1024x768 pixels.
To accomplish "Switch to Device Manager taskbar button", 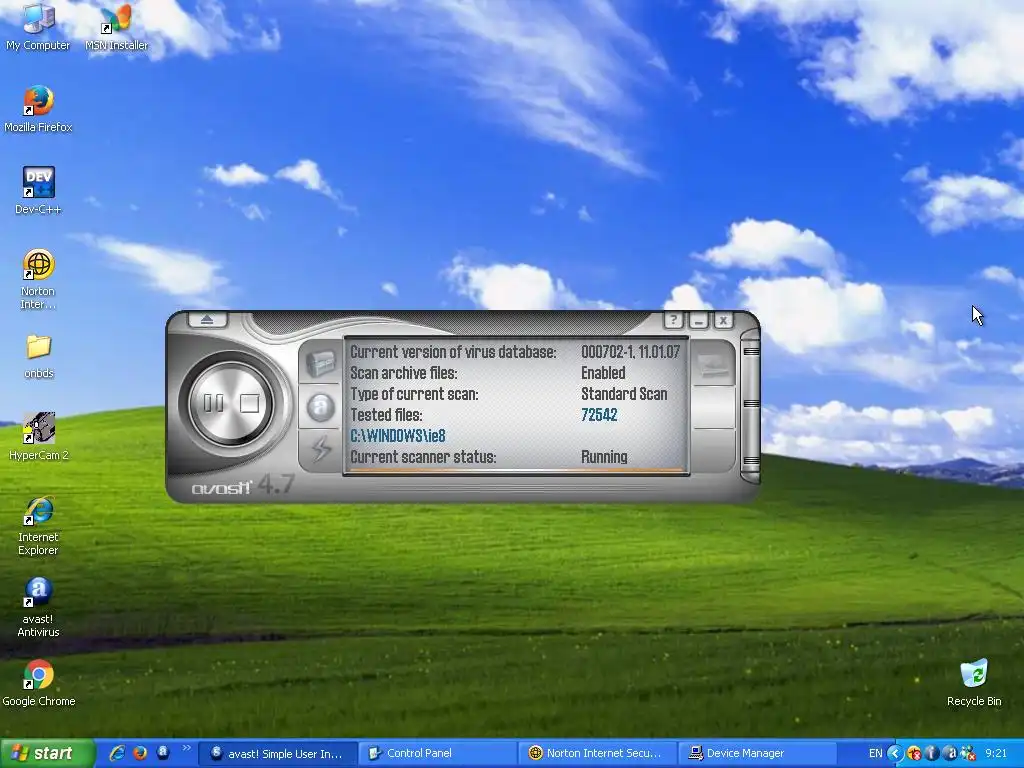I will click(x=757, y=754).
